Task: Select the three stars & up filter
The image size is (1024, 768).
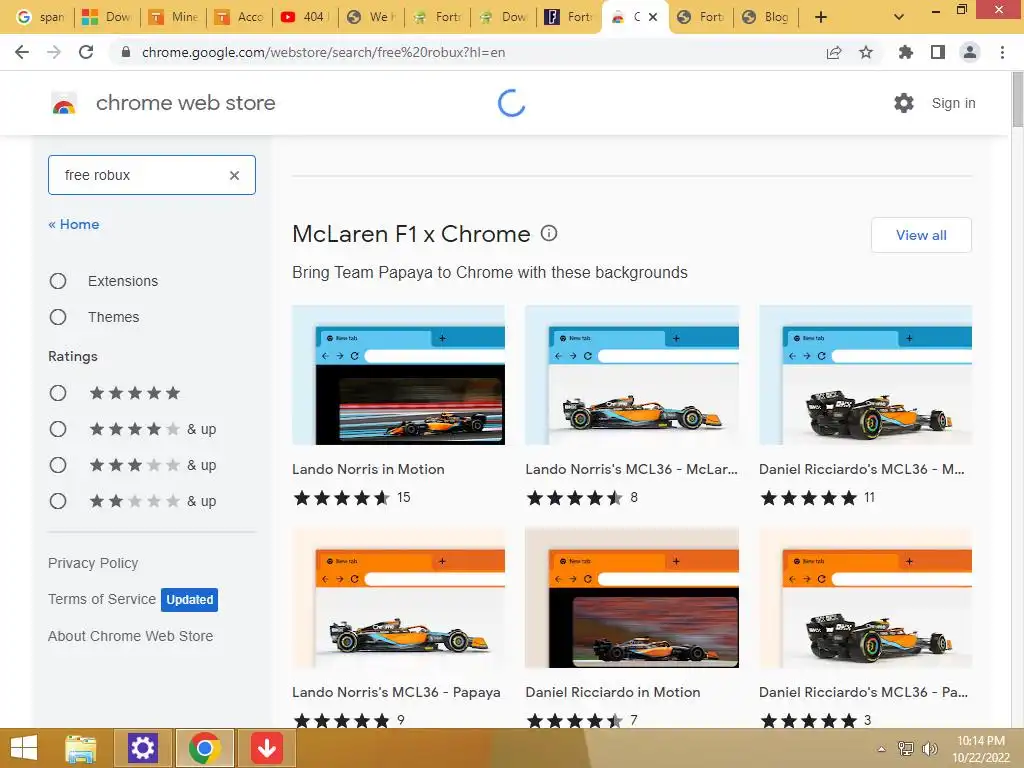Action: coord(58,465)
